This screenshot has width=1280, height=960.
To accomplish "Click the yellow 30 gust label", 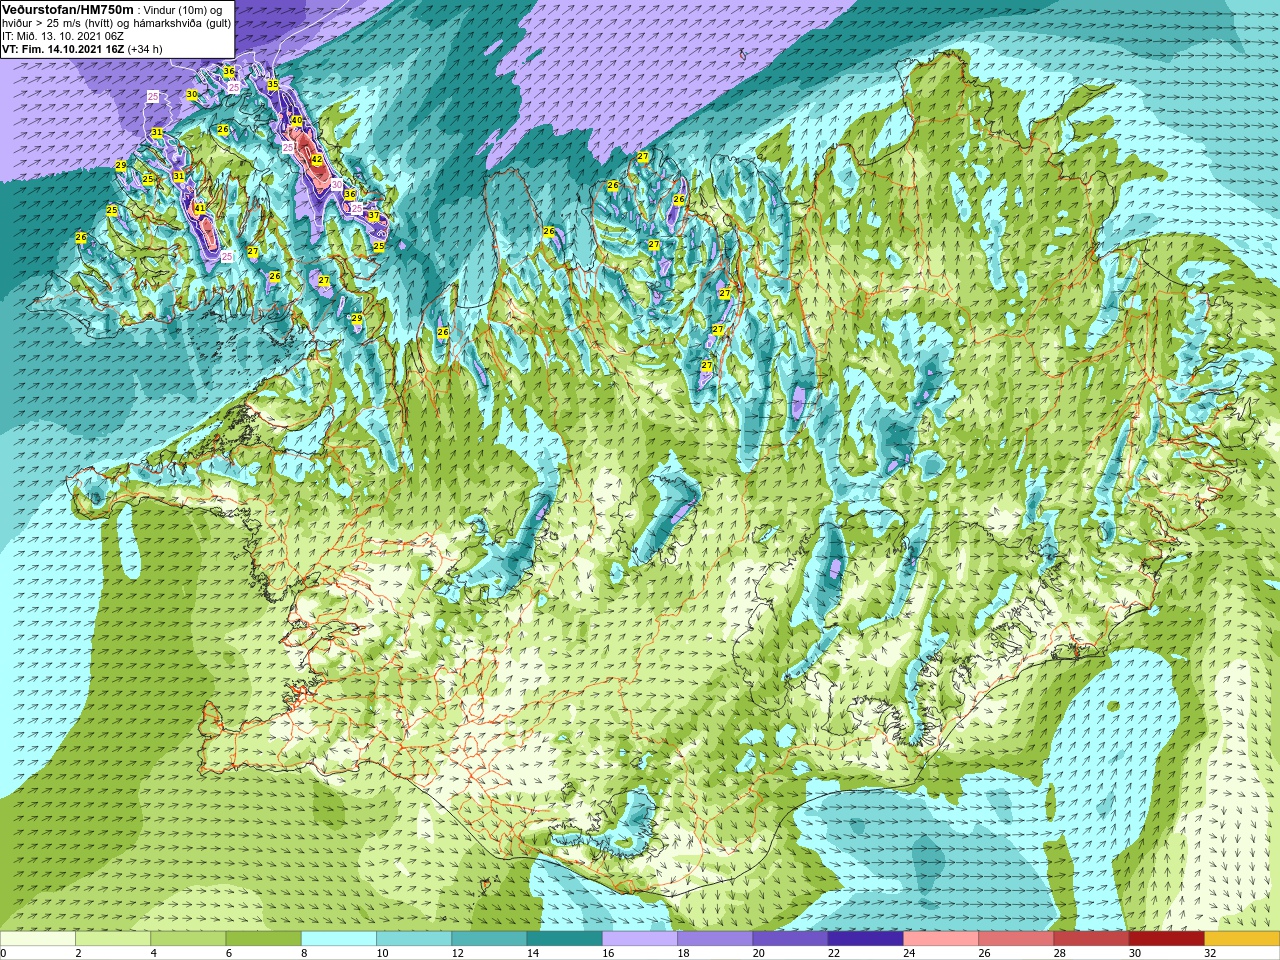I will pyautogui.click(x=192, y=95).
